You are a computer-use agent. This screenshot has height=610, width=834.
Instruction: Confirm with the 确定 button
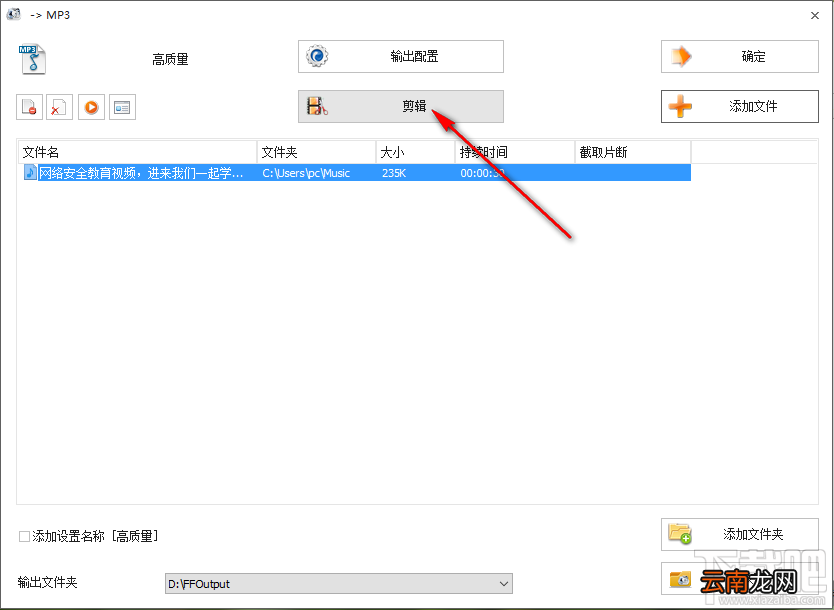coord(739,56)
